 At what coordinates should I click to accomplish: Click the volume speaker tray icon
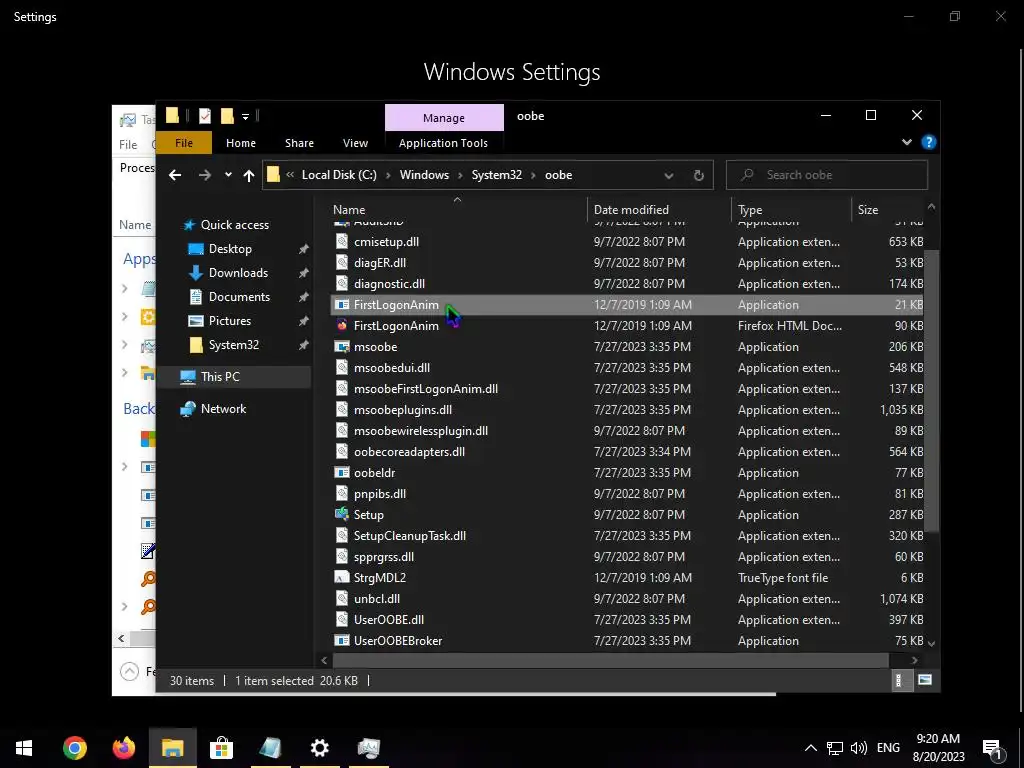point(859,748)
